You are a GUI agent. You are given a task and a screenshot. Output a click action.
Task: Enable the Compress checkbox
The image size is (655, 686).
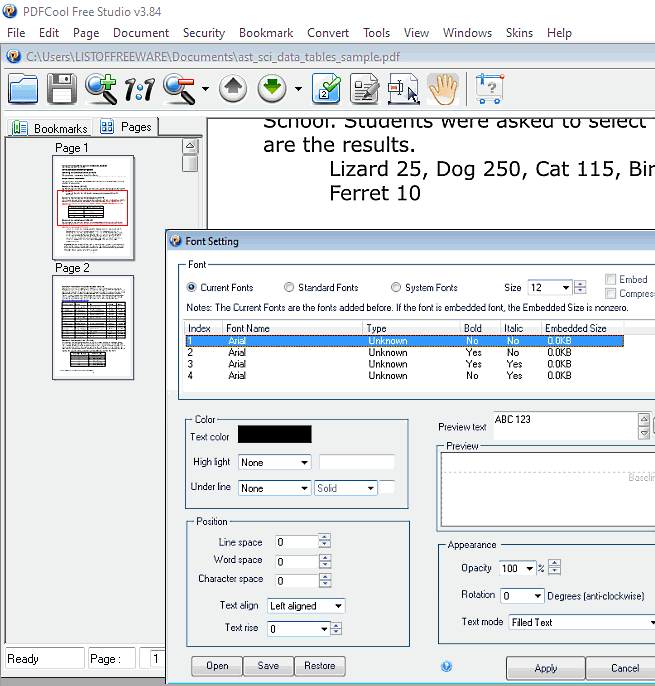click(610, 293)
